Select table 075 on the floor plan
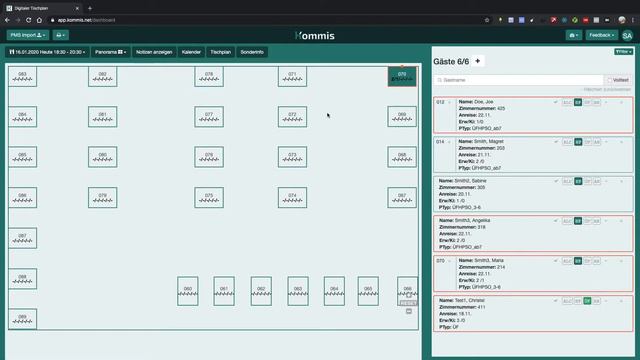Screen dimensions: 640x360 (209, 198)
